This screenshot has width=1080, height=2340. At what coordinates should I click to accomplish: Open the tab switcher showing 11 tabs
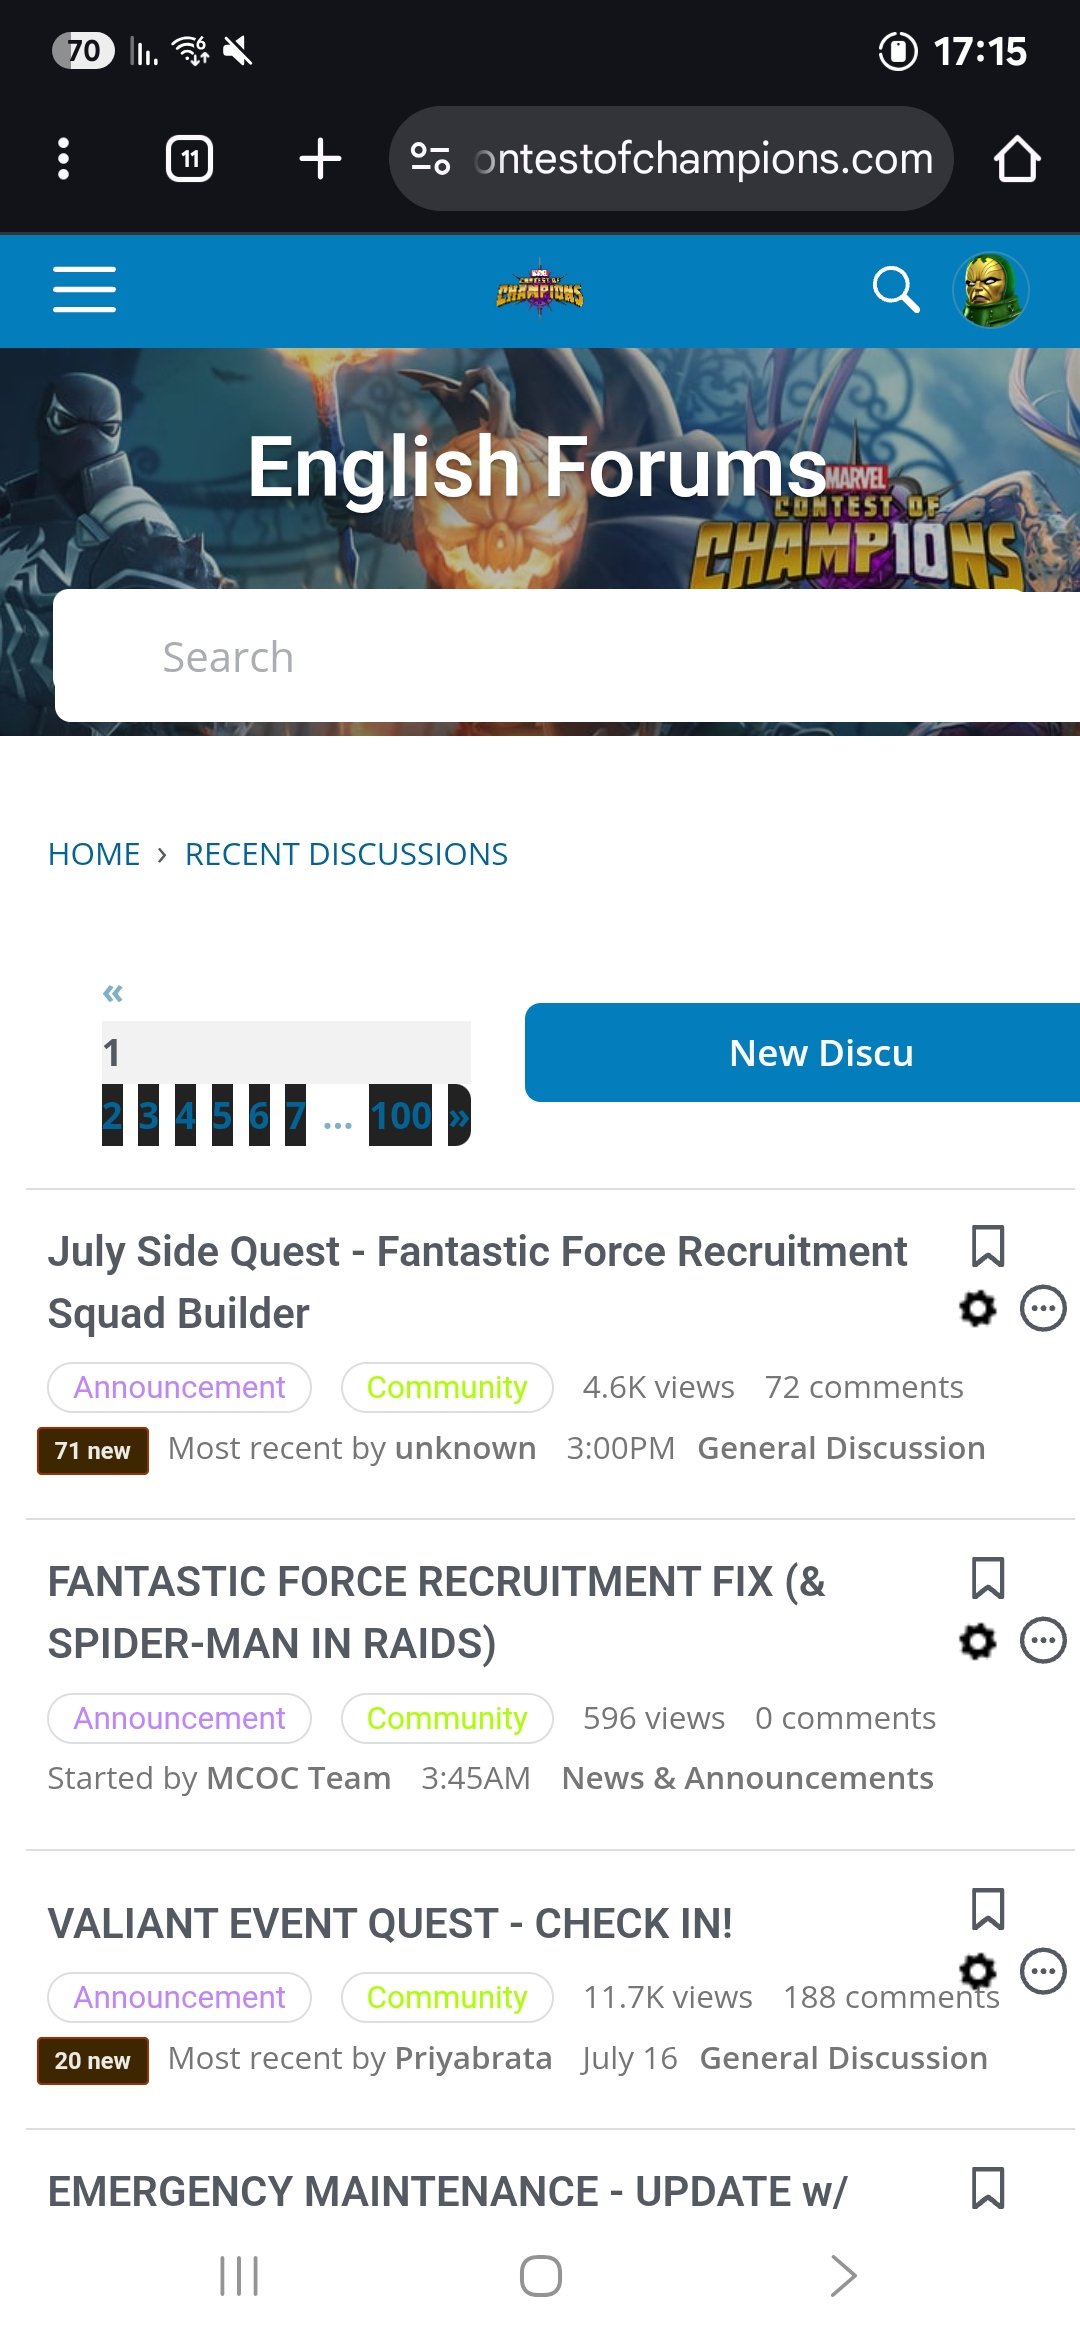point(189,159)
